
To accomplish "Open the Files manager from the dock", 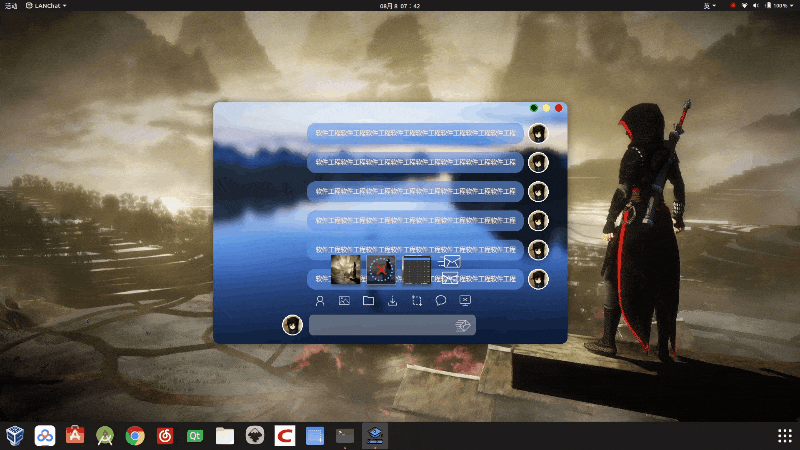I will (225, 436).
